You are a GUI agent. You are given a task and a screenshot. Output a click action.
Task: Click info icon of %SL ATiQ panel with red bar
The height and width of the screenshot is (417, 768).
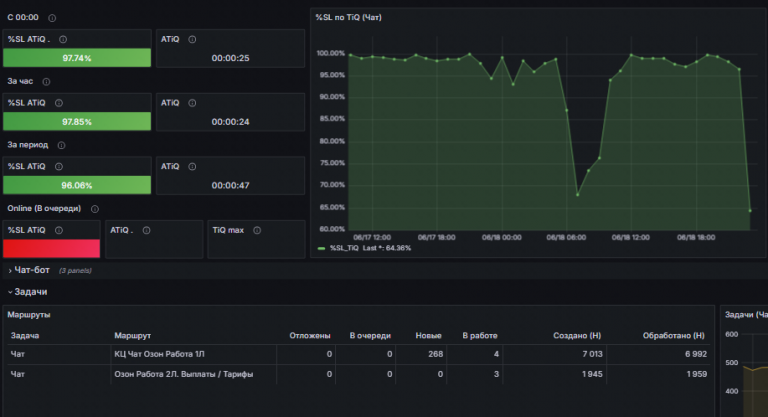coord(59,231)
